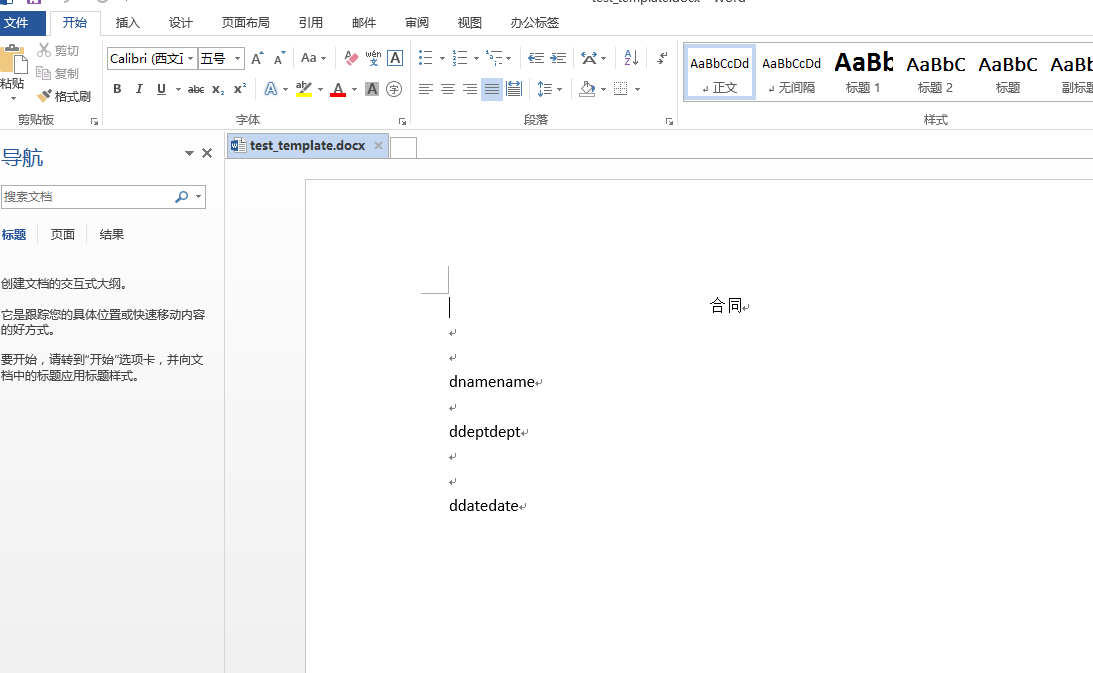Toggle underline formatting
Viewport: 1093px width, 673px height.
[161, 89]
